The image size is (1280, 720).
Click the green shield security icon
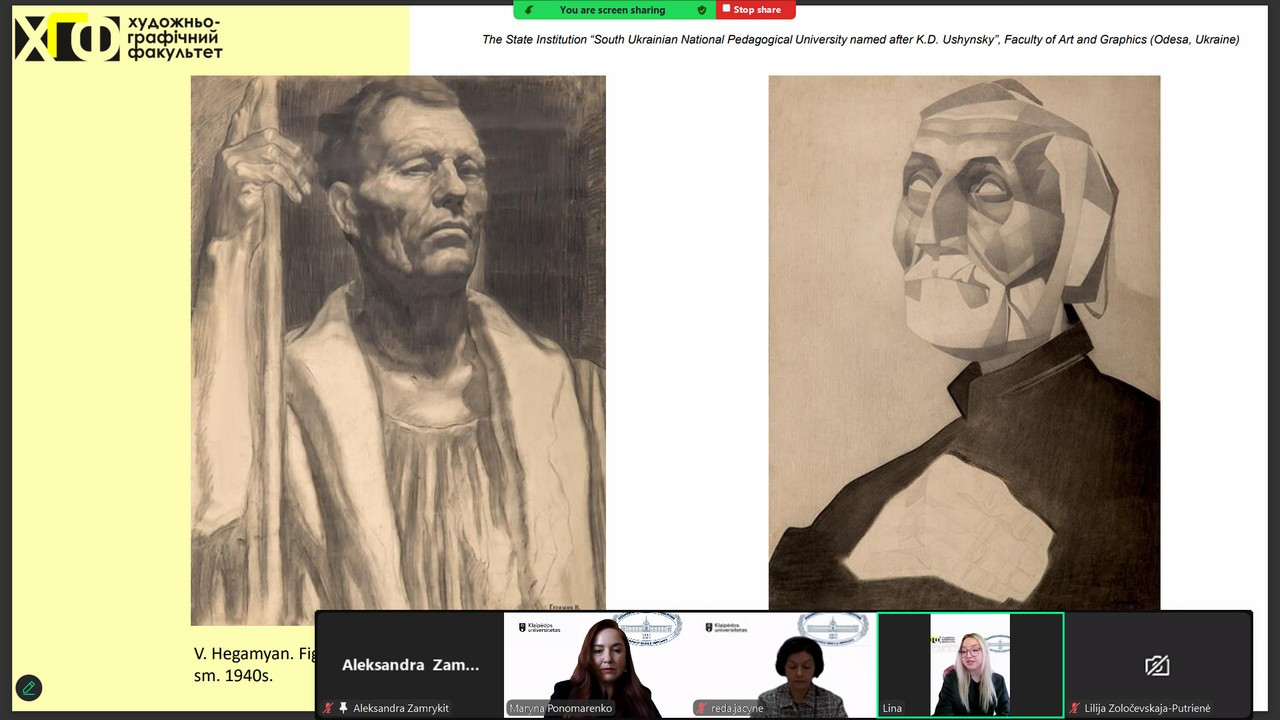point(702,10)
